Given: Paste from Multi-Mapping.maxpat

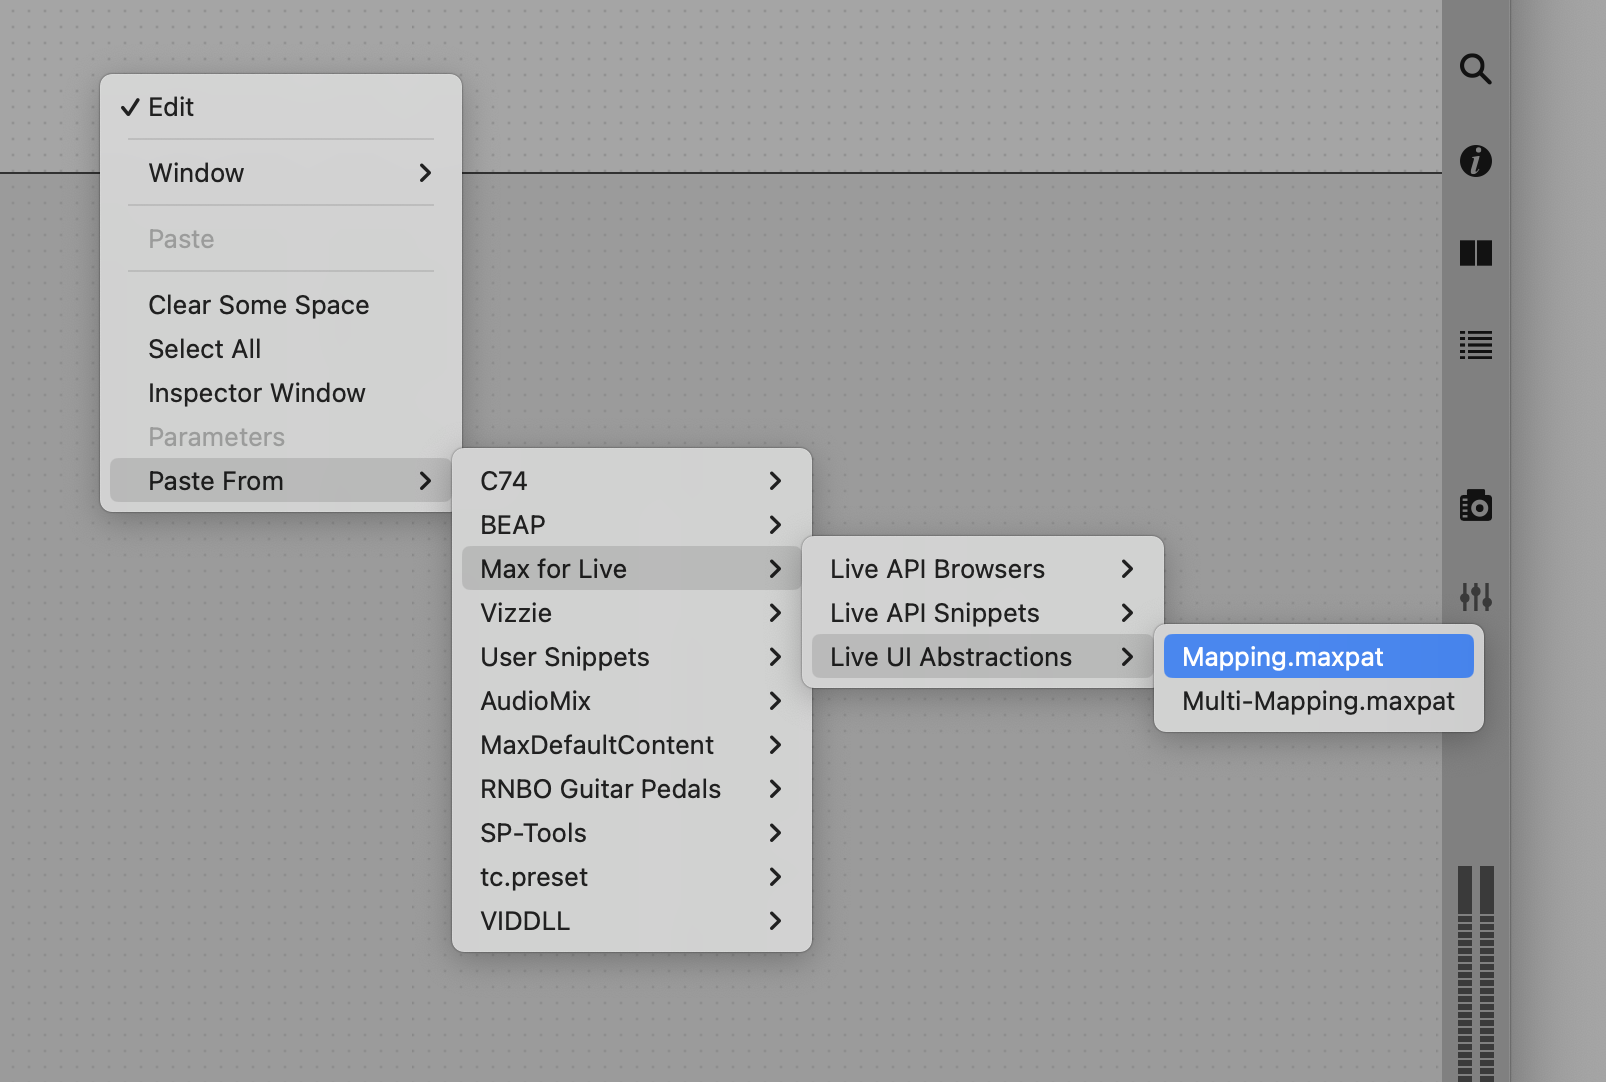Looking at the screenshot, I should 1319,701.
